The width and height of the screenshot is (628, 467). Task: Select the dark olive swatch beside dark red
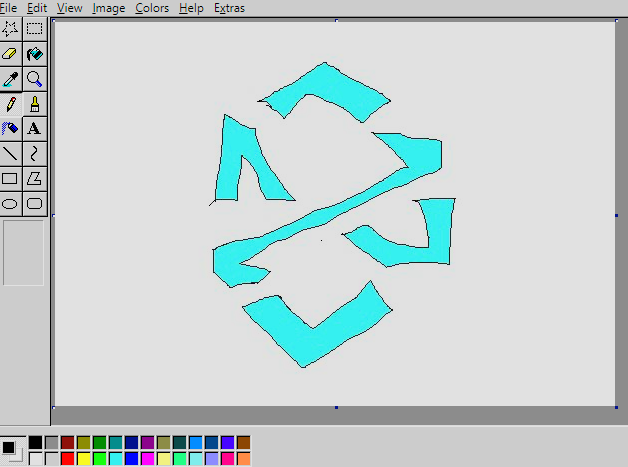pos(84,443)
